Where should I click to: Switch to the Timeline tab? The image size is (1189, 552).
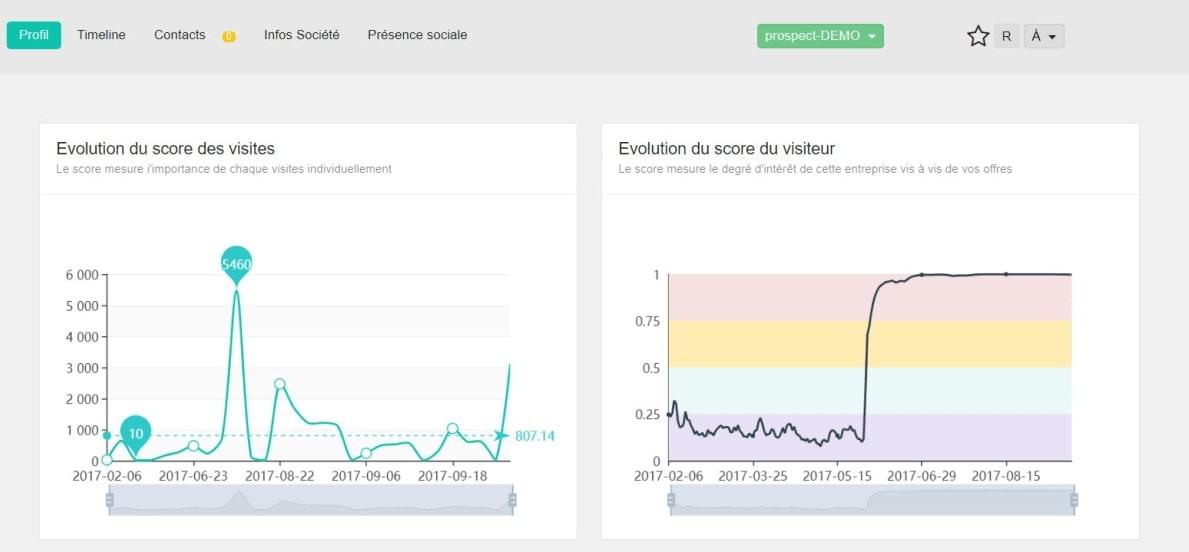(x=101, y=35)
